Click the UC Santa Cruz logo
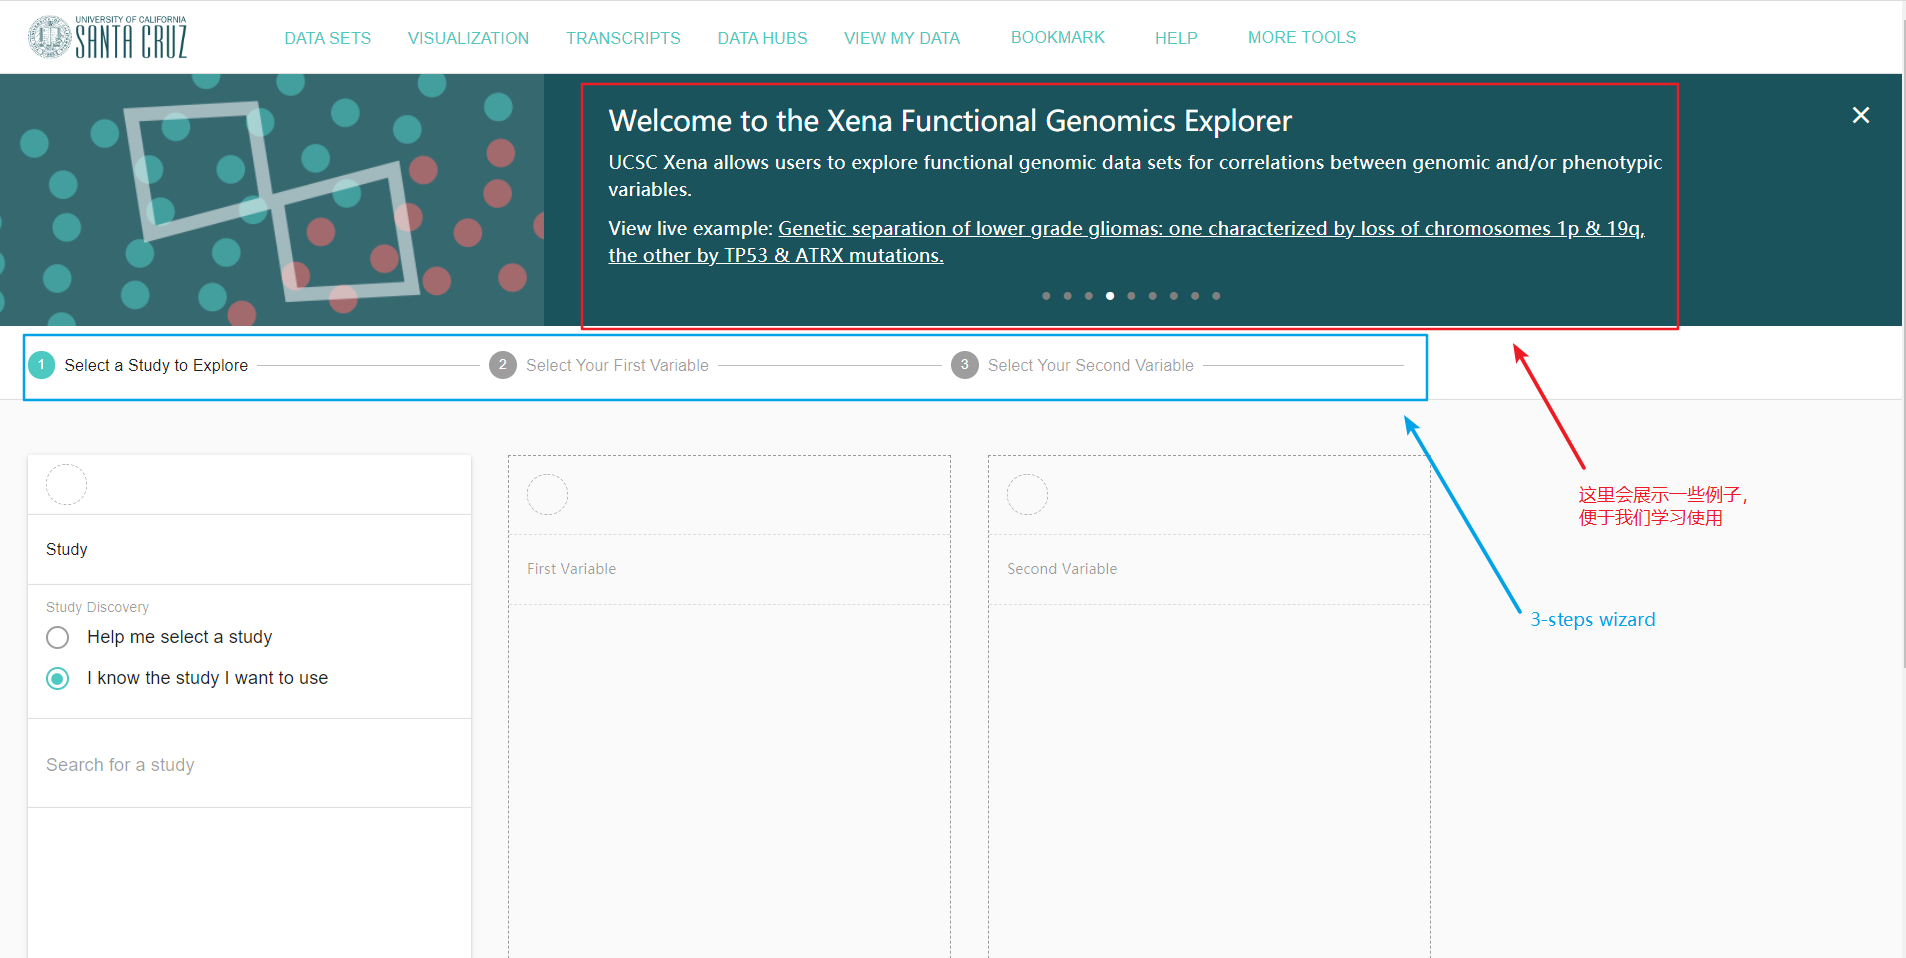The width and height of the screenshot is (1906, 958). (x=107, y=37)
